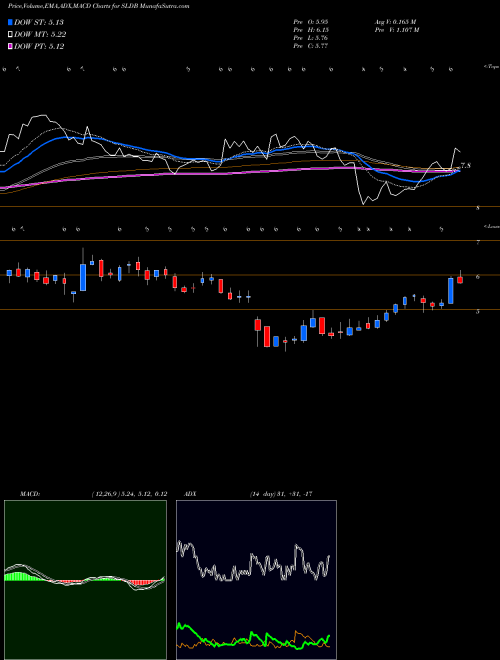The width and height of the screenshot is (500, 660).
Task: Click the '7' price axis label
Action: [478, 243]
